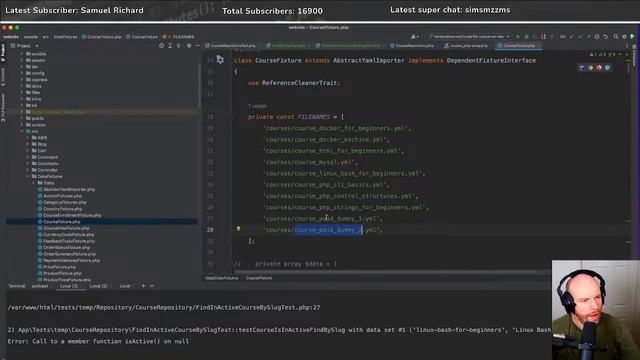The height and width of the screenshot is (360, 640).
Task: Collapse the src folder in project tree
Action: 22,131
